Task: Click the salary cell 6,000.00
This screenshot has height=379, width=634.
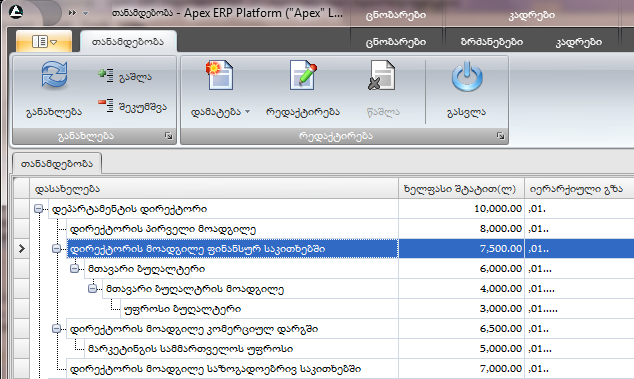Action: (461, 269)
